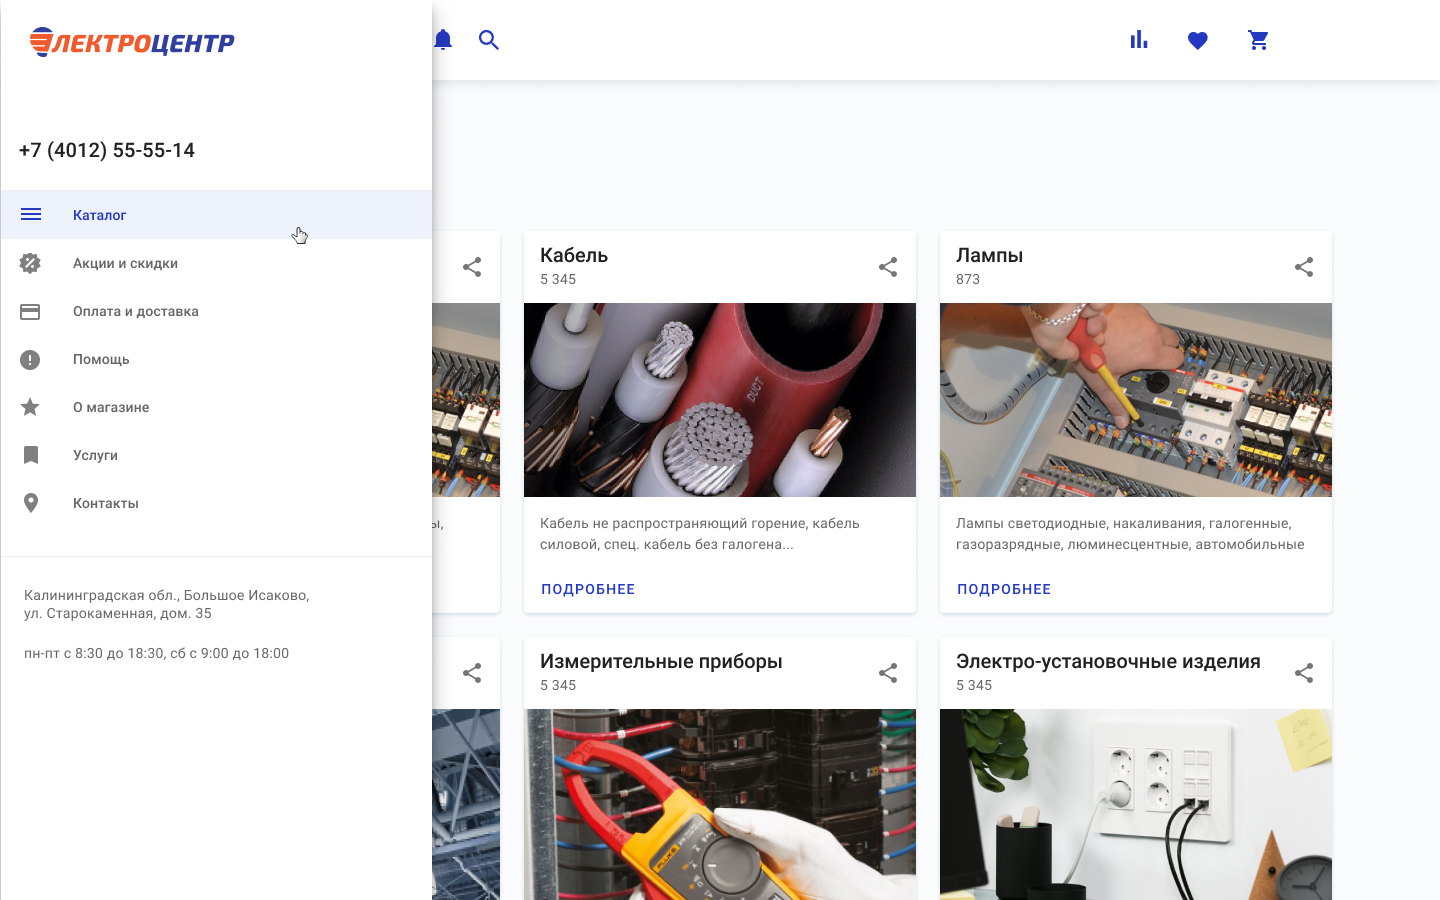This screenshot has height=900, width=1440.
Task: Open Контакты from the side drawer
Action: tap(105, 503)
